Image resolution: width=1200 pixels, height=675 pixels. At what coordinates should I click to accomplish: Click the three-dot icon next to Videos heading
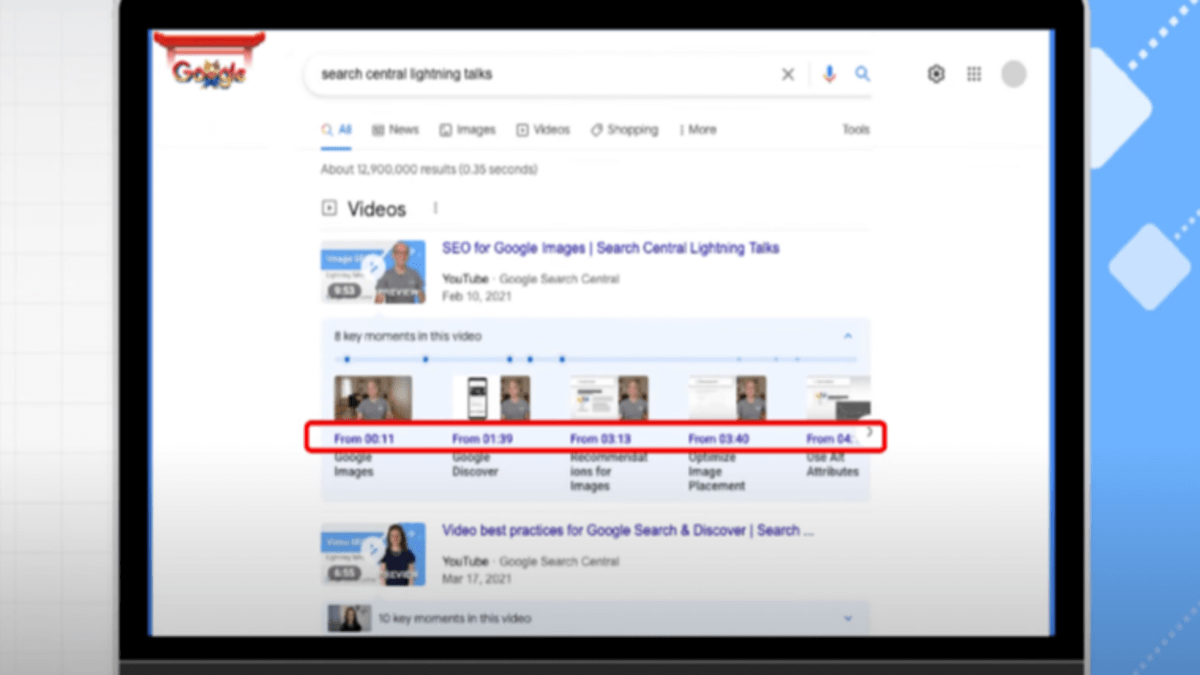pyautogui.click(x=435, y=208)
